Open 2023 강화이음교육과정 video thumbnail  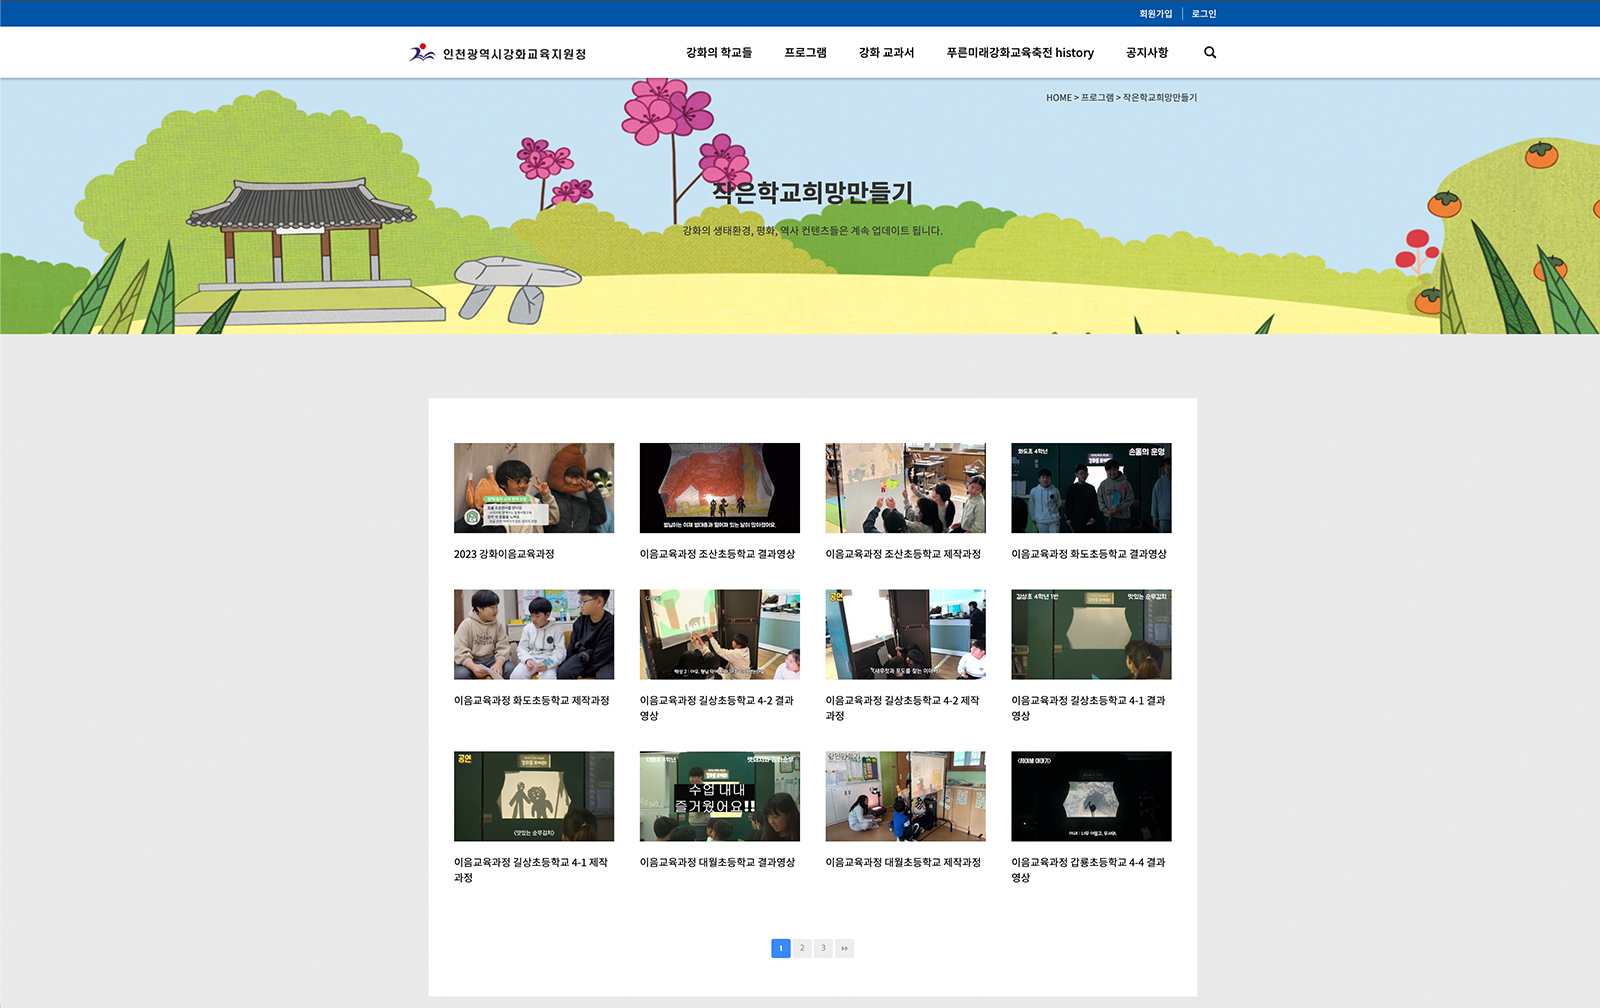pos(534,488)
